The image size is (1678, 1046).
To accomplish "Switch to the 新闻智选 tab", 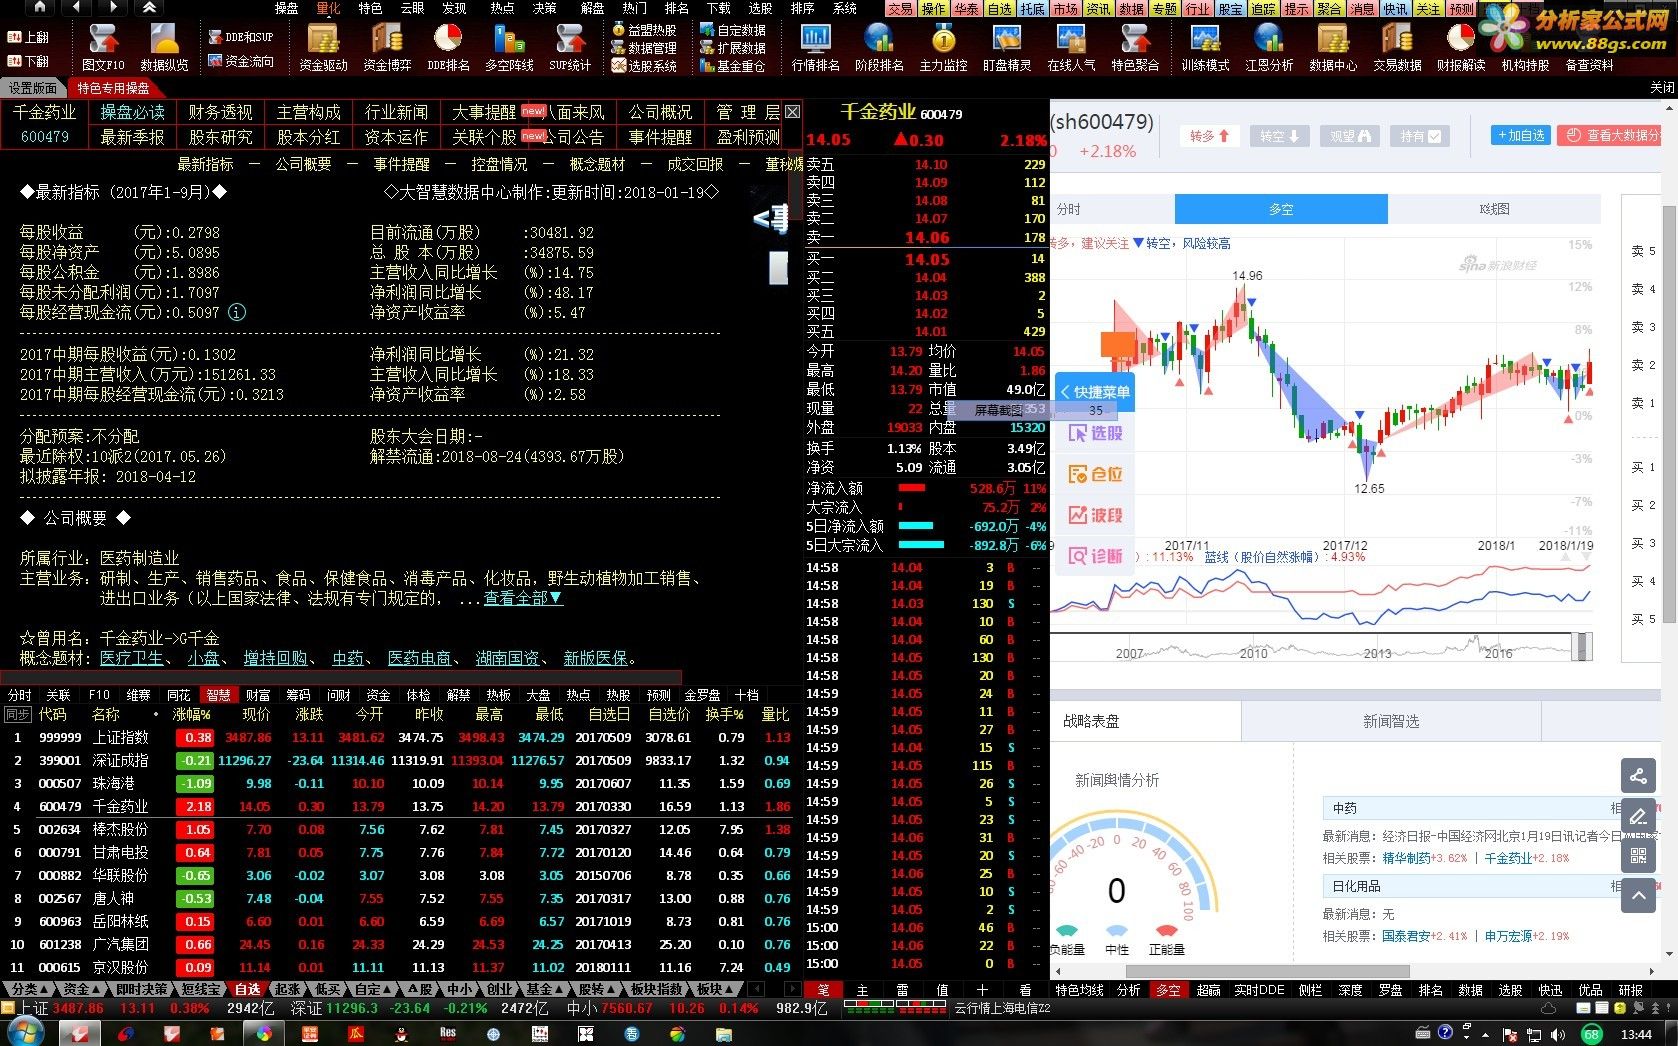I will click(1391, 721).
